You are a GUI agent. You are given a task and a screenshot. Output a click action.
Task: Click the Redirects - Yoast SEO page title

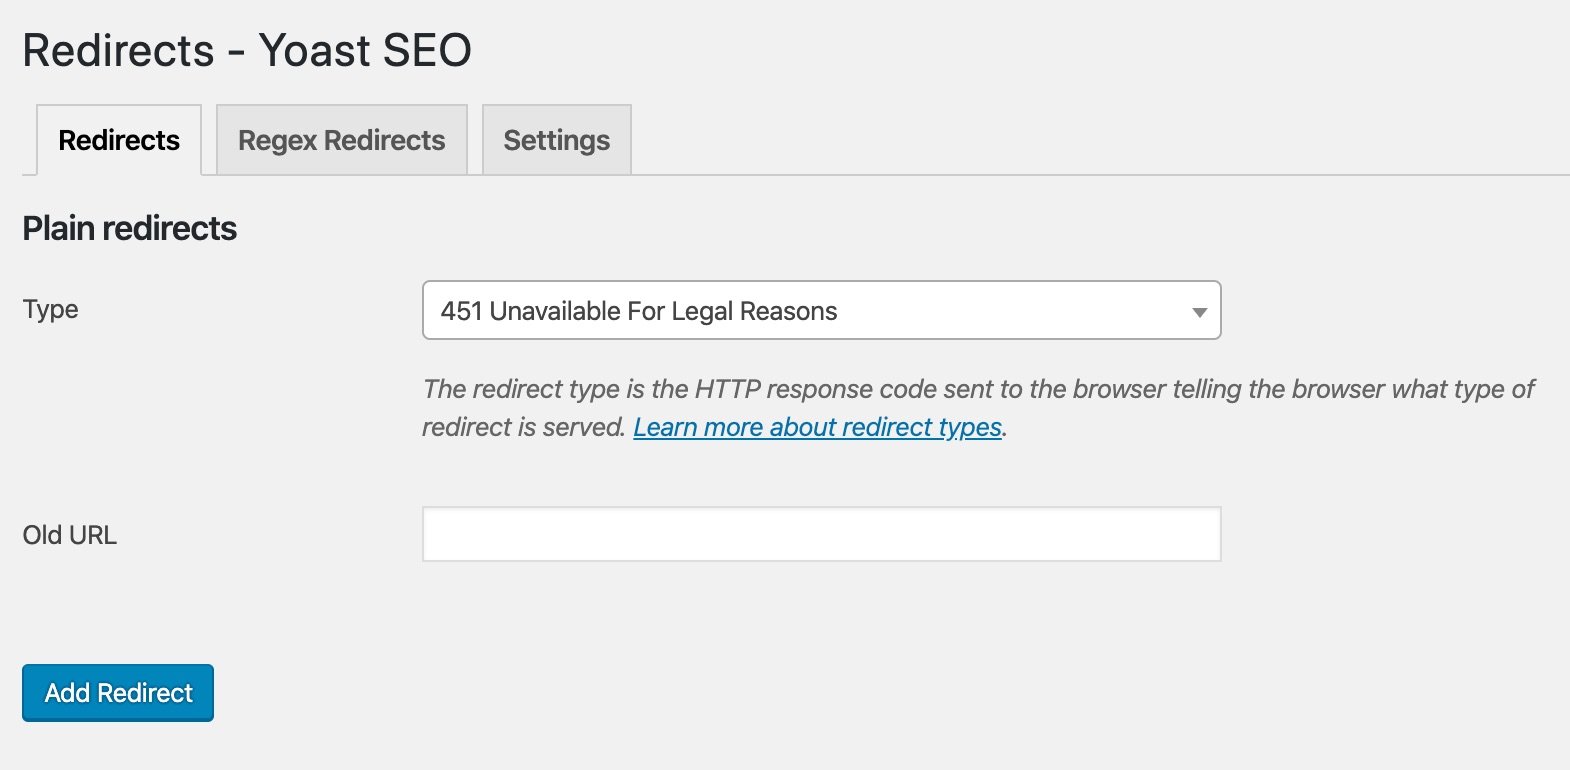coord(246,50)
